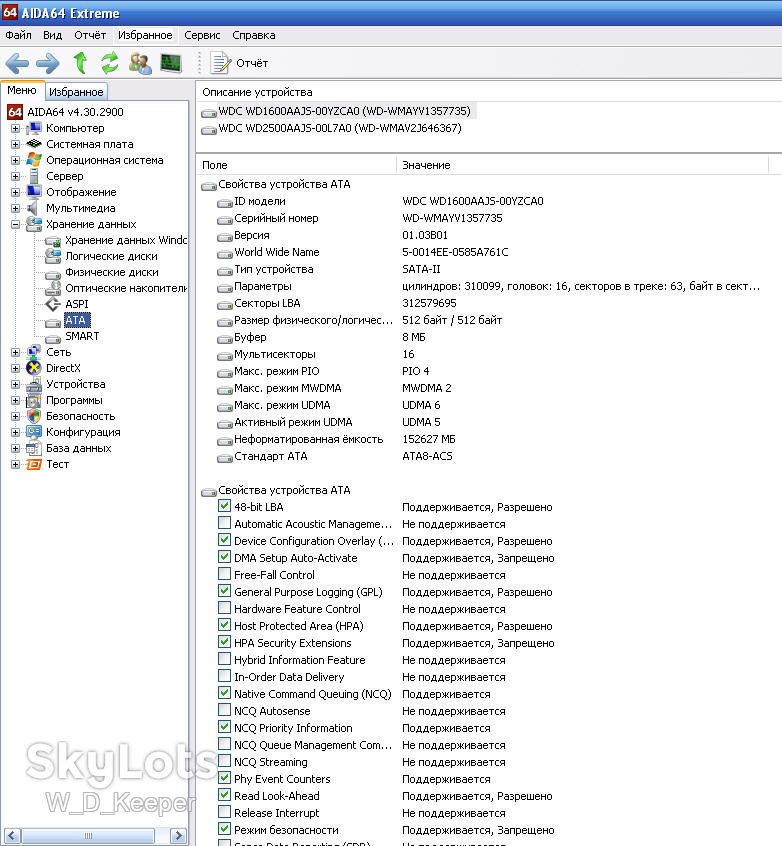Click the Поле column header
The width and height of the screenshot is (782, 846).
(296, 165)
